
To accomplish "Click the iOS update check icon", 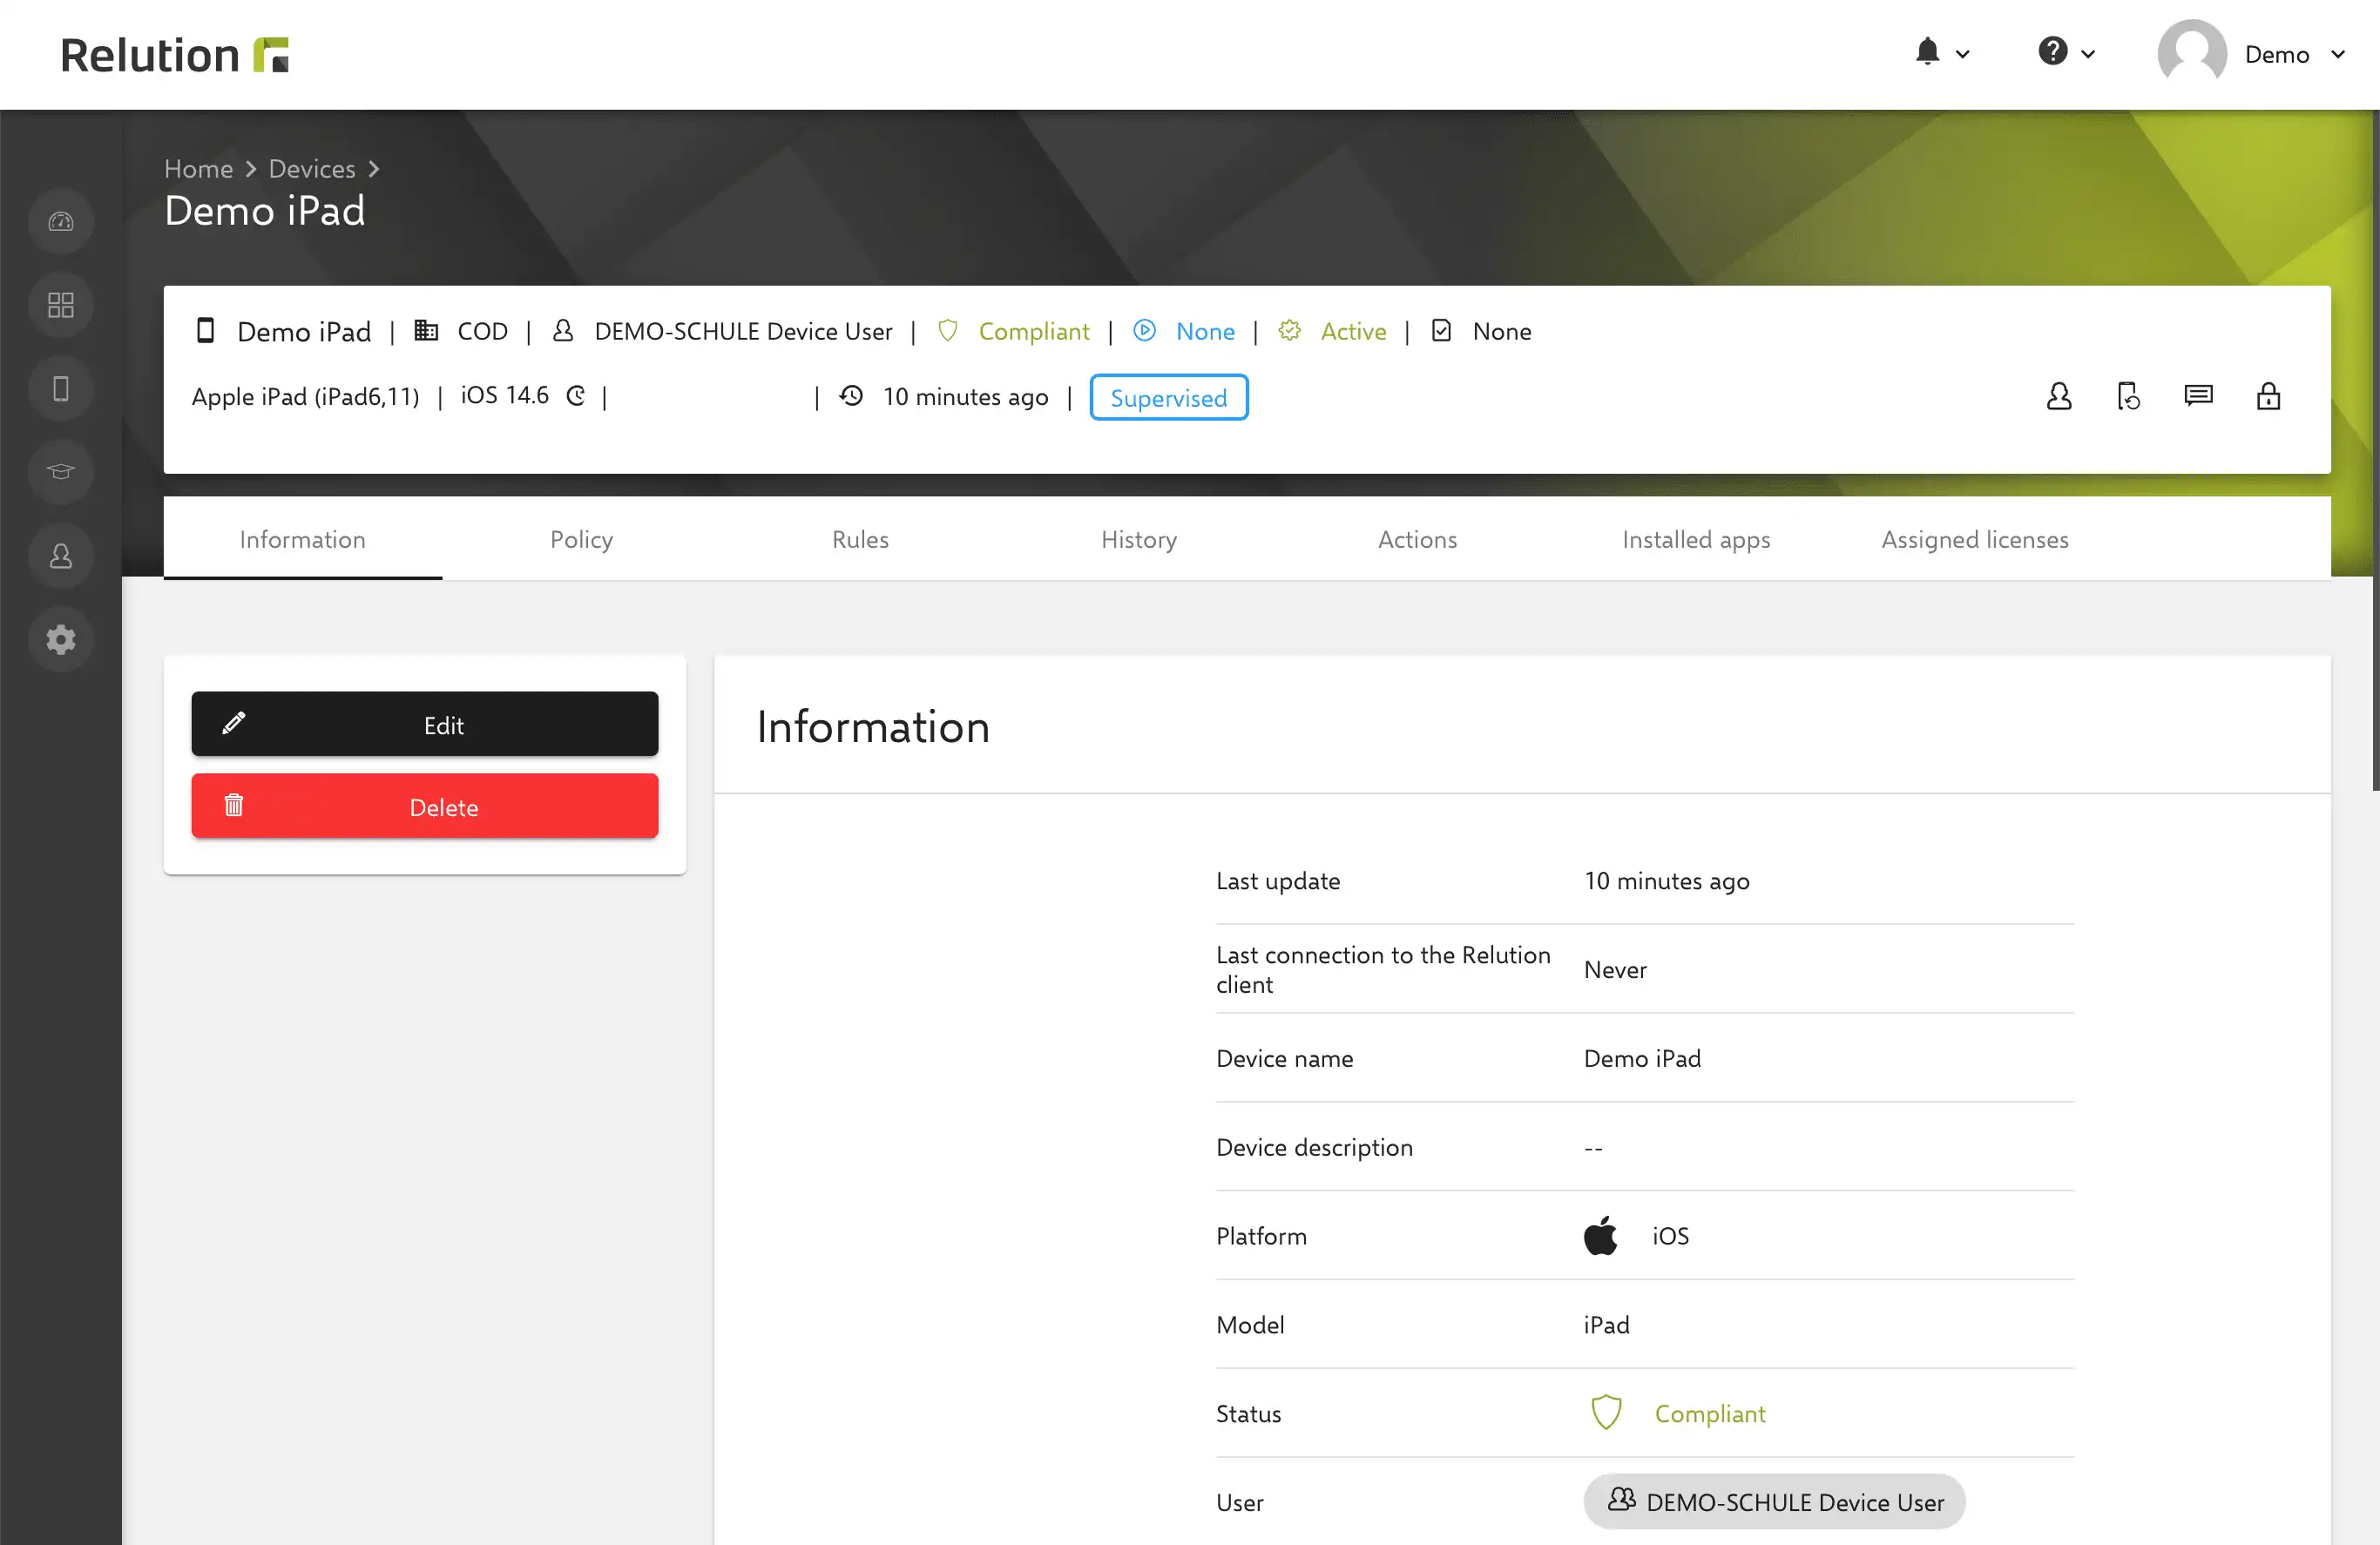I will click(x=576, y=396).
